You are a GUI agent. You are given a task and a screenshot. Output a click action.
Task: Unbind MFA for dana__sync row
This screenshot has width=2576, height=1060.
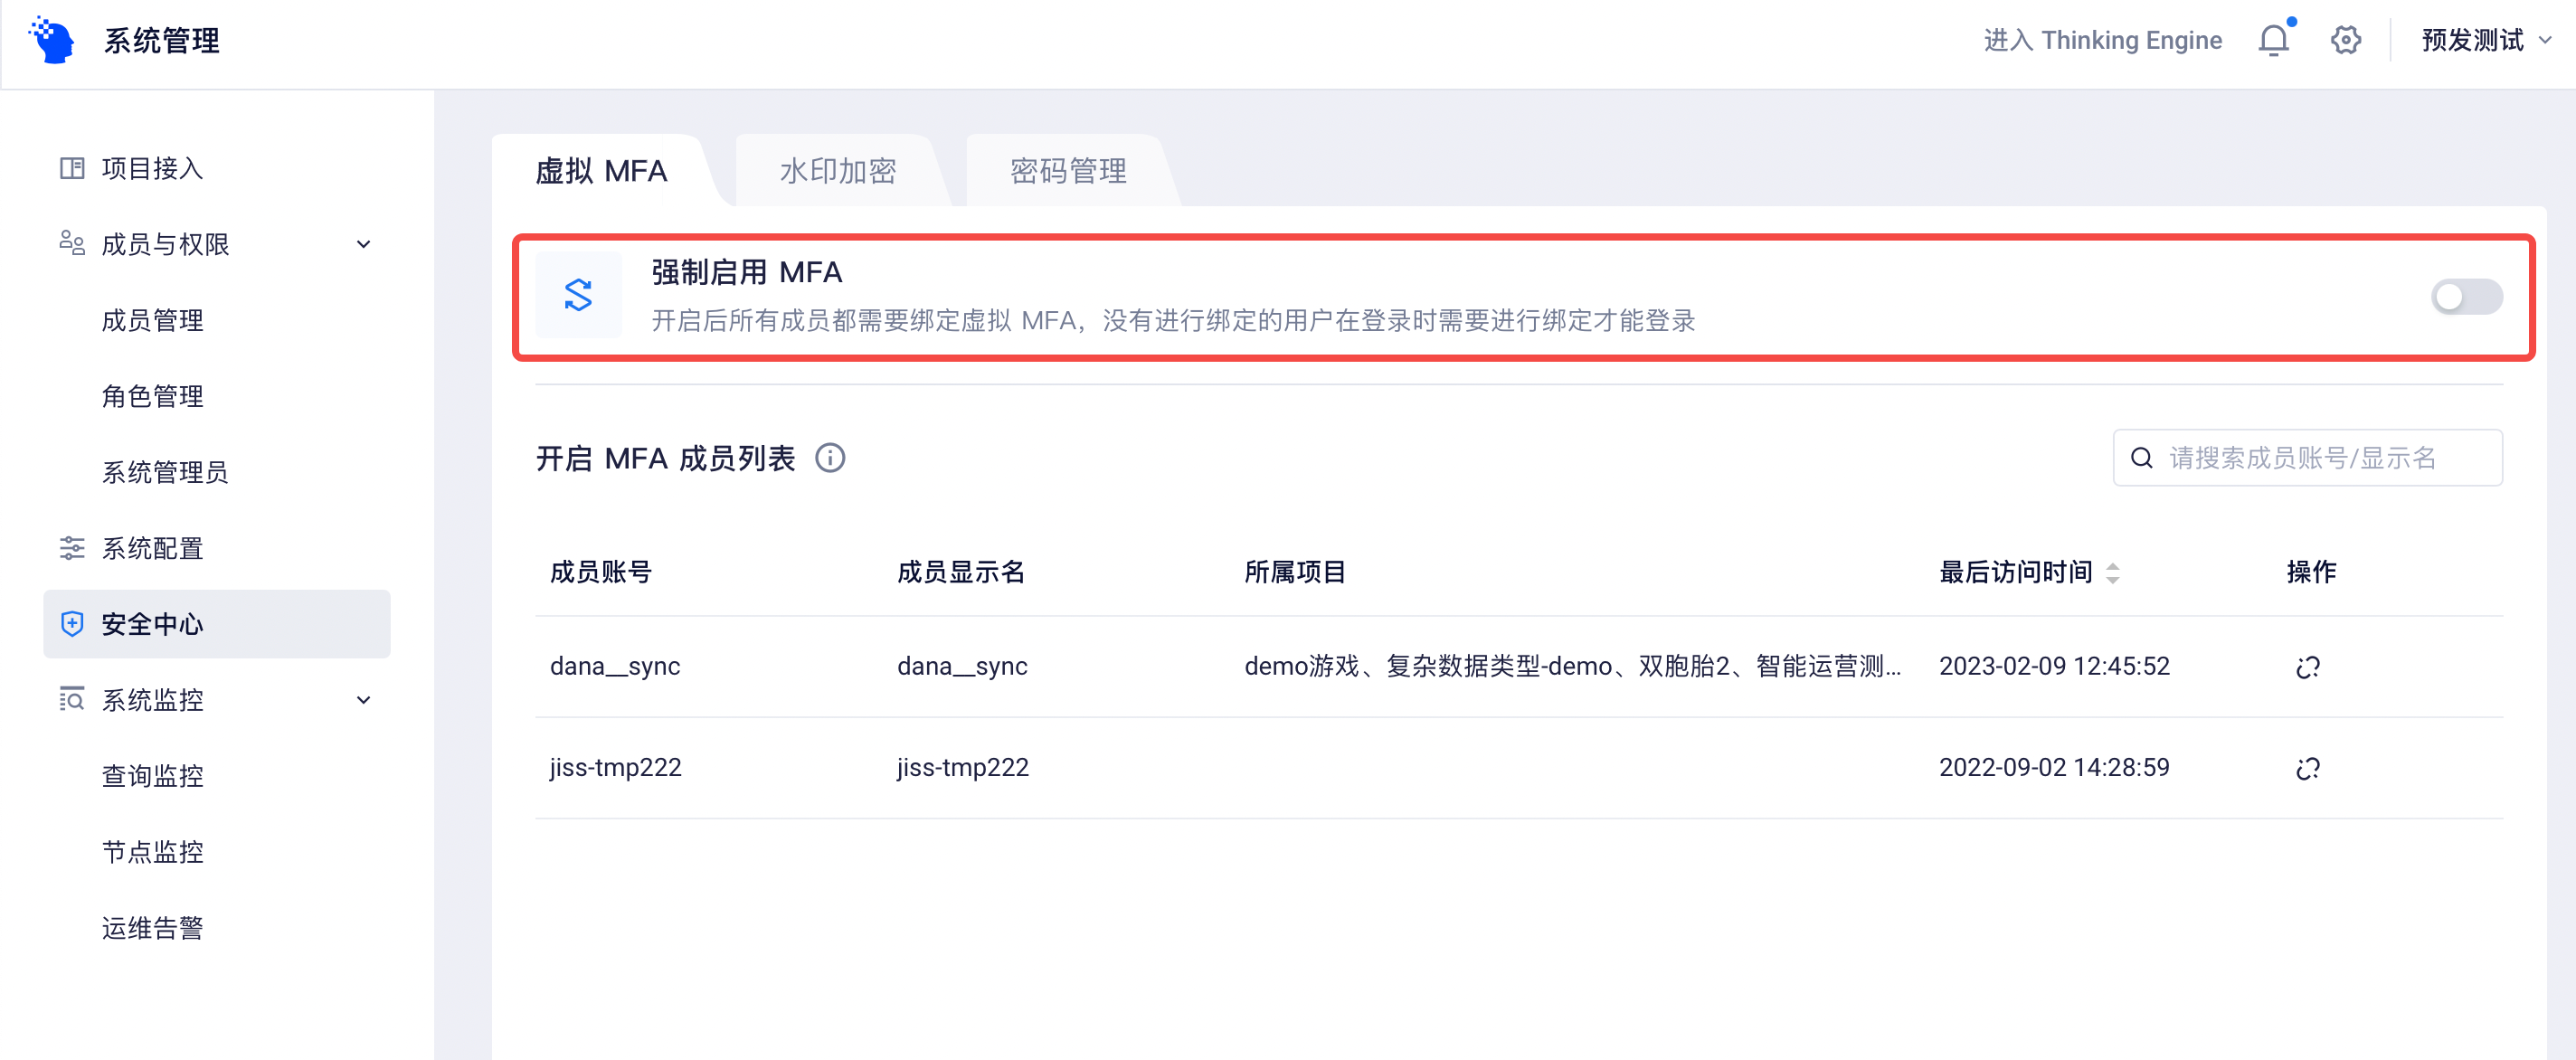2308,667
